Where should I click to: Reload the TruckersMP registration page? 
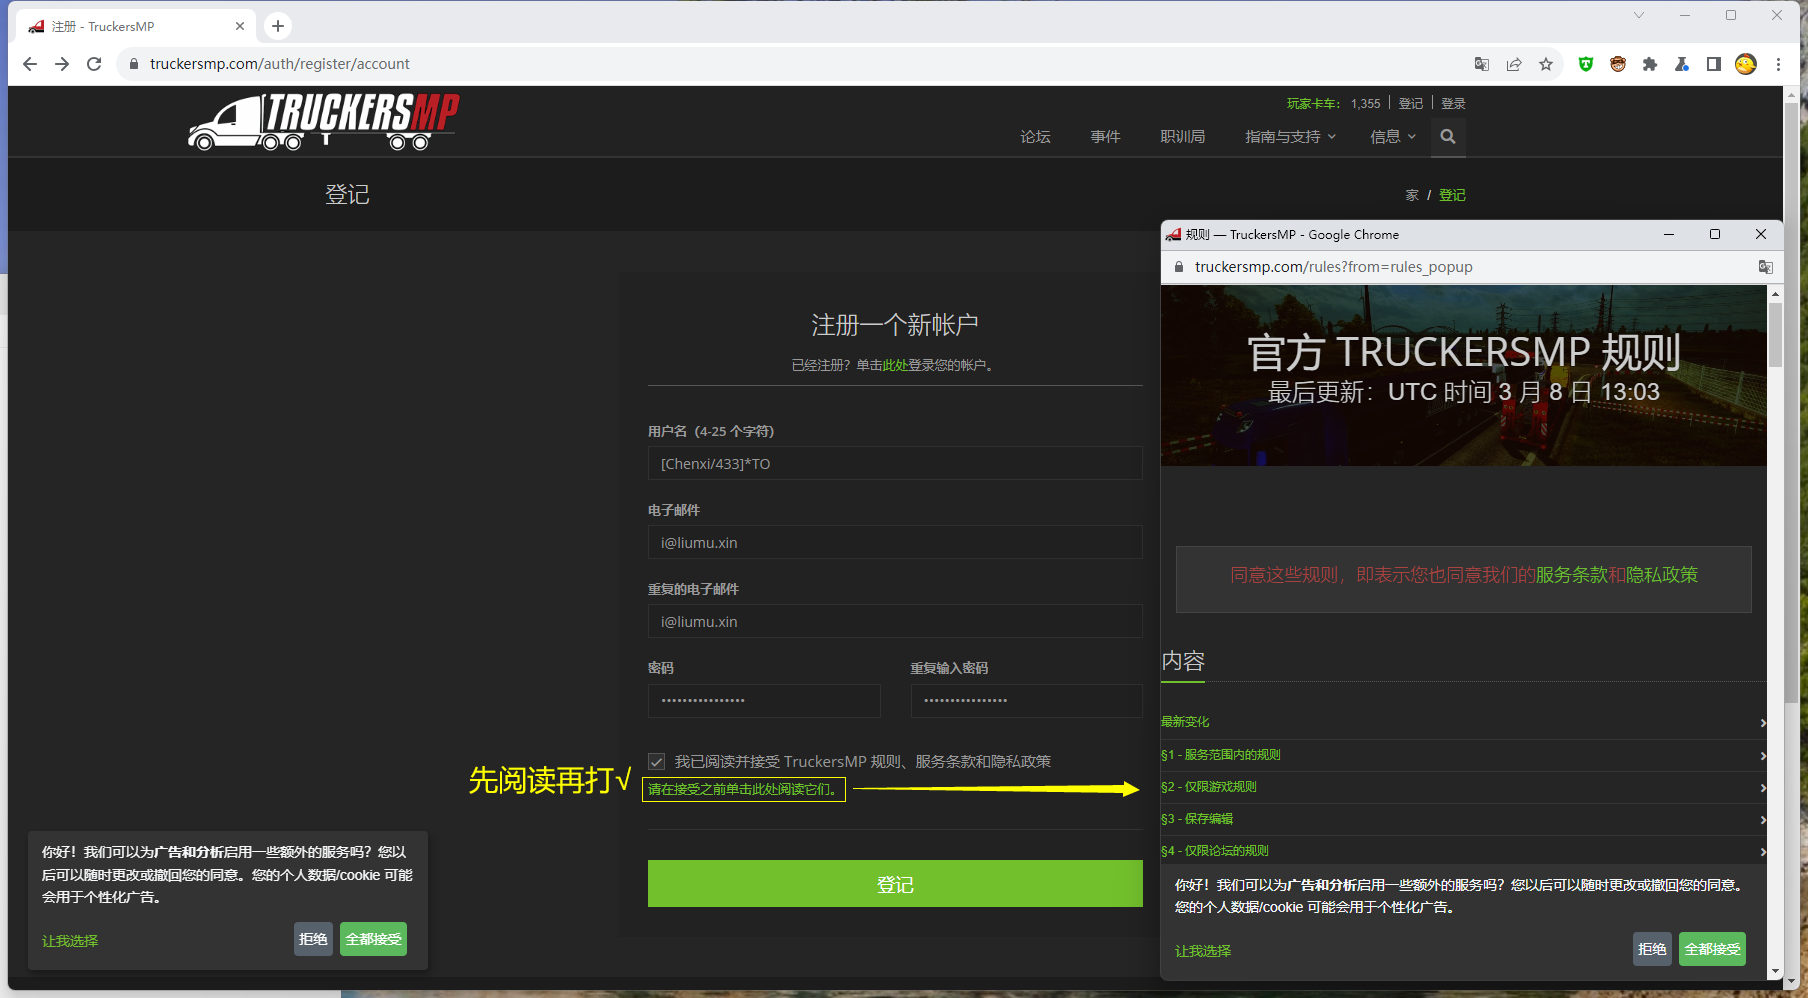[94, 64]
